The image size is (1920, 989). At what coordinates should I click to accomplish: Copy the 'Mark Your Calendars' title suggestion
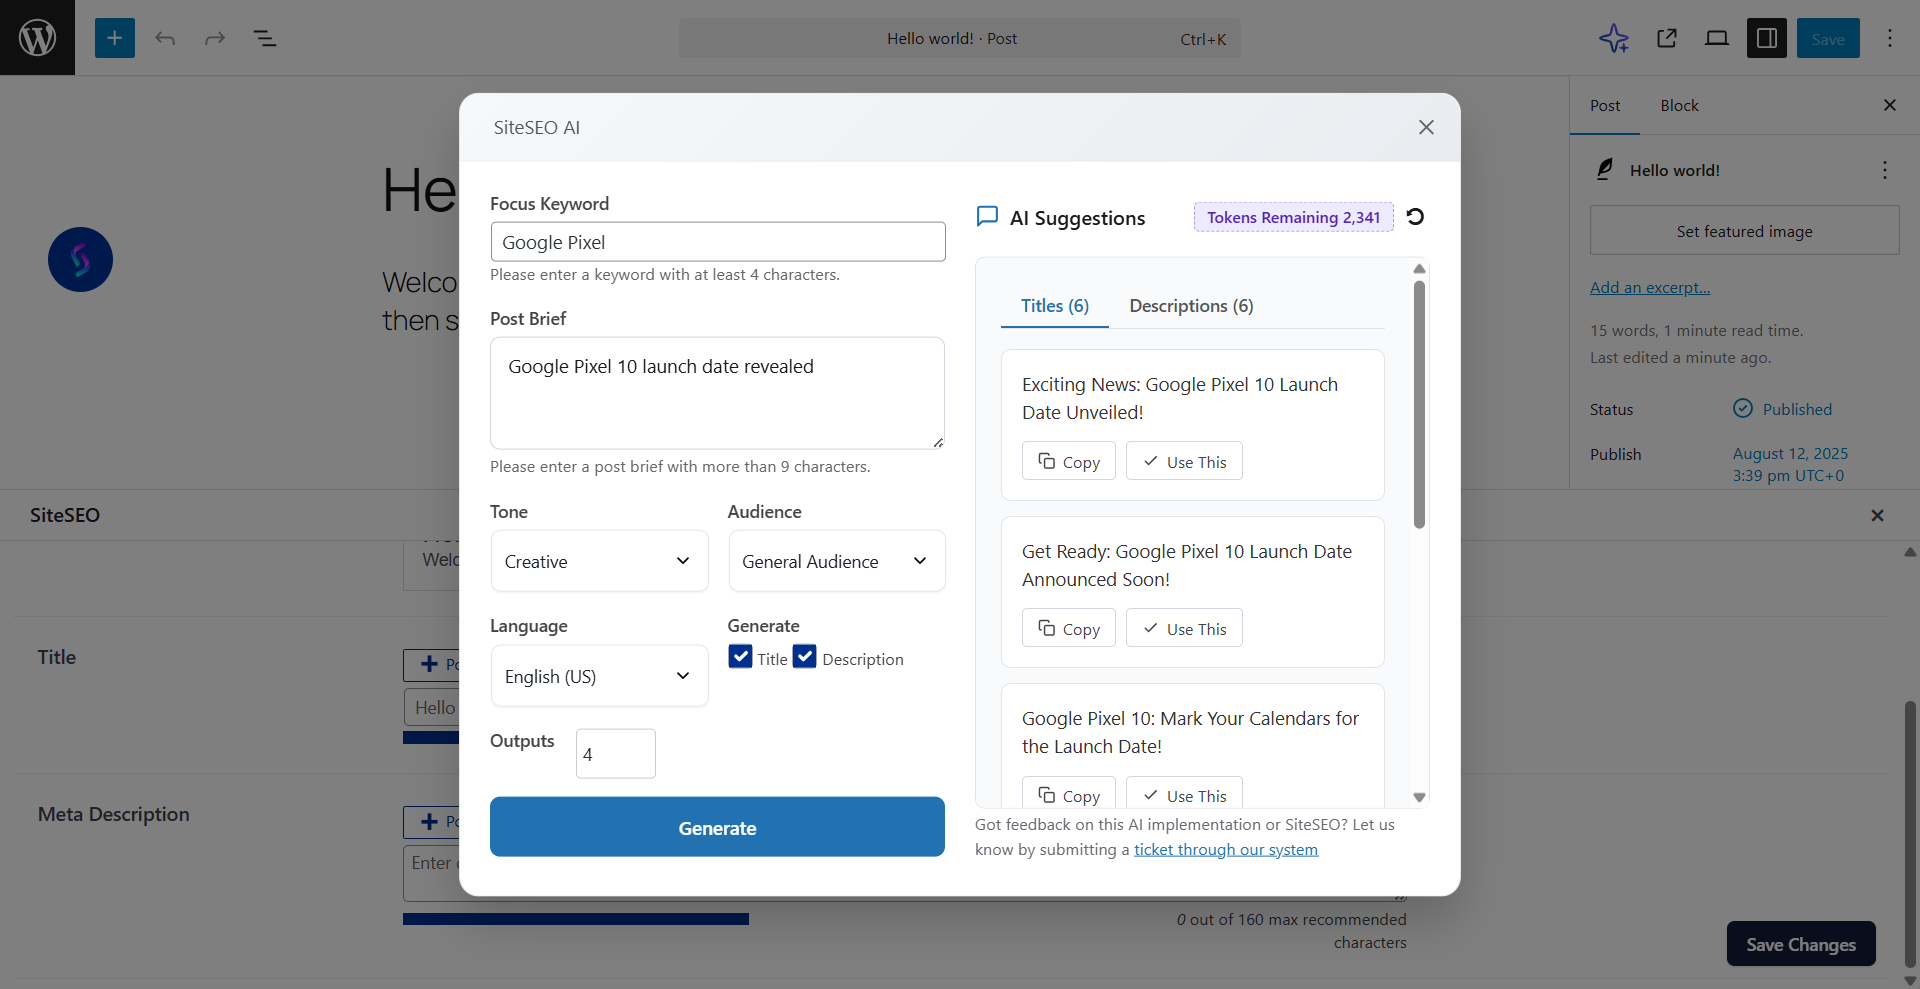1068,792
